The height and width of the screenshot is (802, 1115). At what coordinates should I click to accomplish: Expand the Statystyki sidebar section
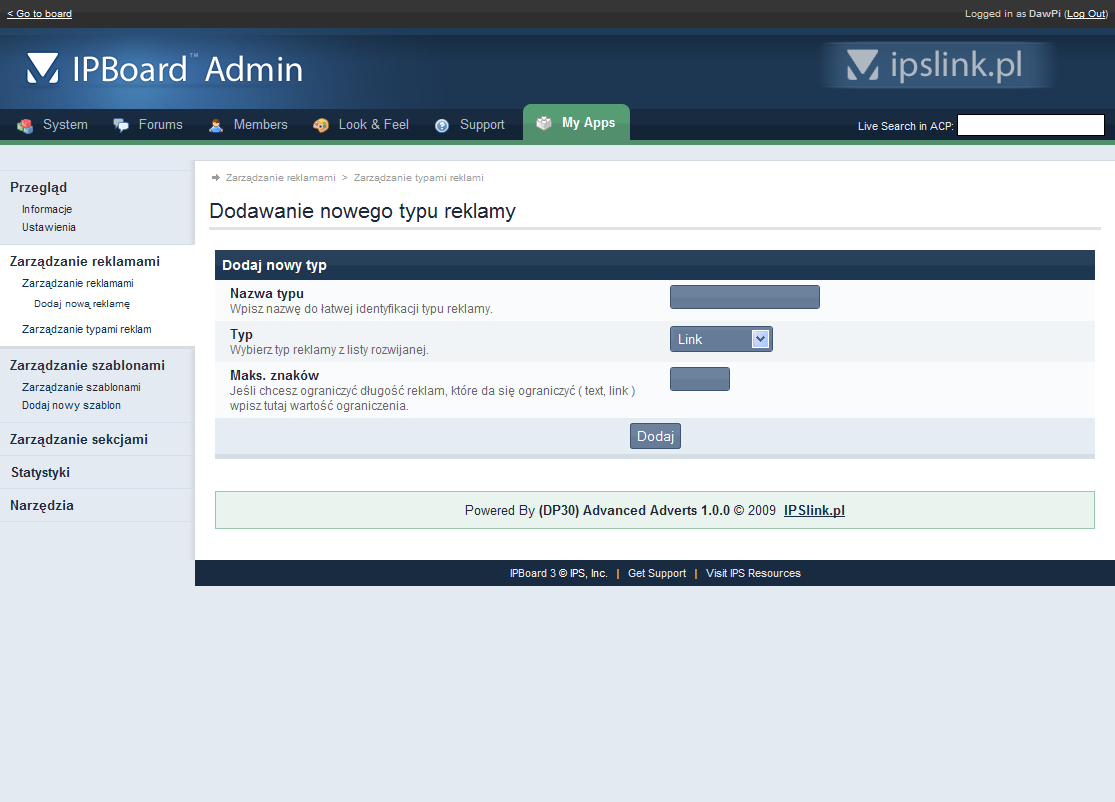(x=40, y=472)
